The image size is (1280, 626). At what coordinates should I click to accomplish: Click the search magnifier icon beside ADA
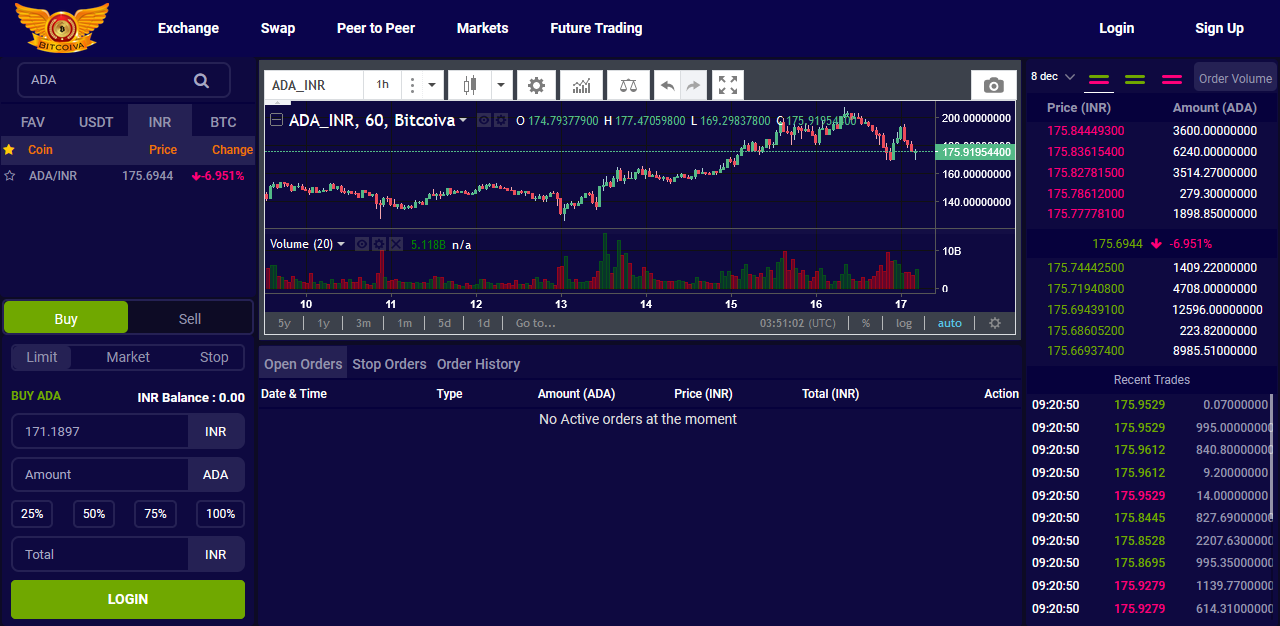[201, 80]
